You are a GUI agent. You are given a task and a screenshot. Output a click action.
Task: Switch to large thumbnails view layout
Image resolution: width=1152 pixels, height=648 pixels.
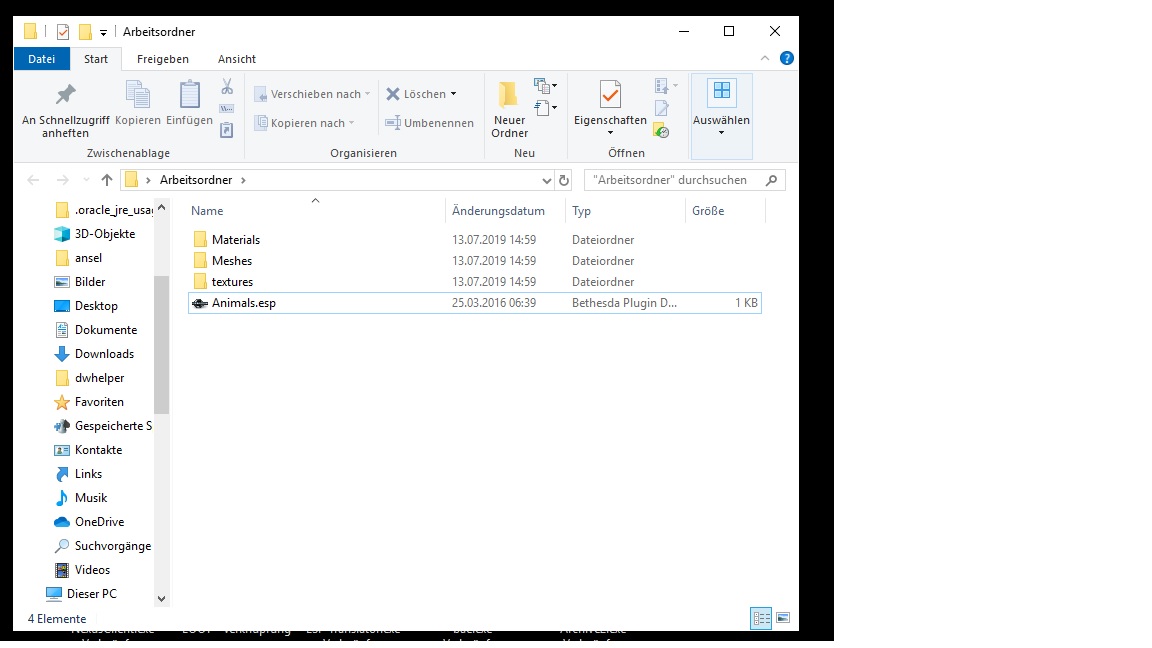[783, 619]
